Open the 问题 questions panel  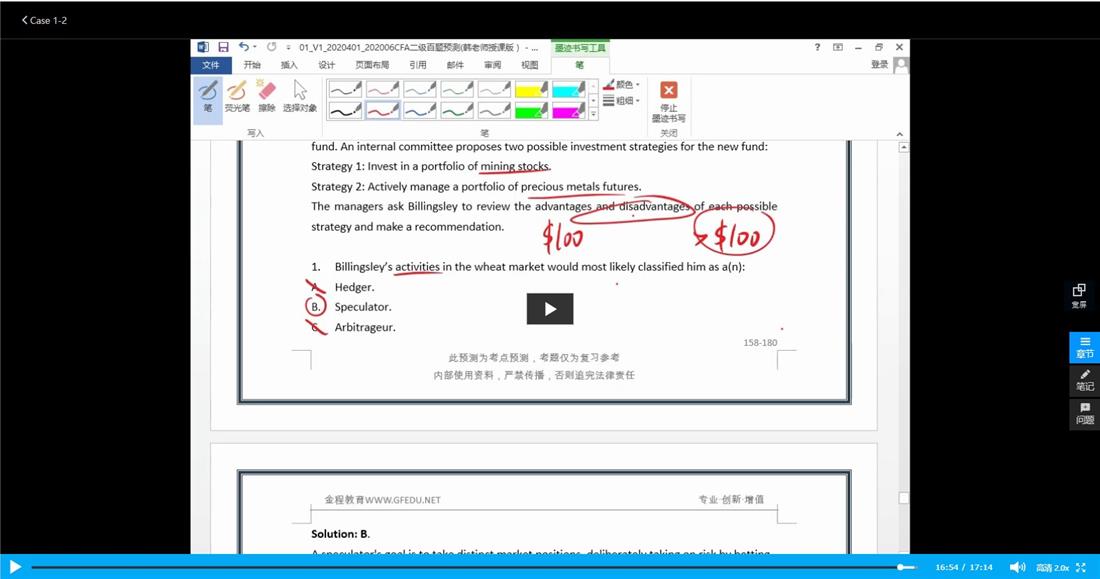tap(1085, 413)
